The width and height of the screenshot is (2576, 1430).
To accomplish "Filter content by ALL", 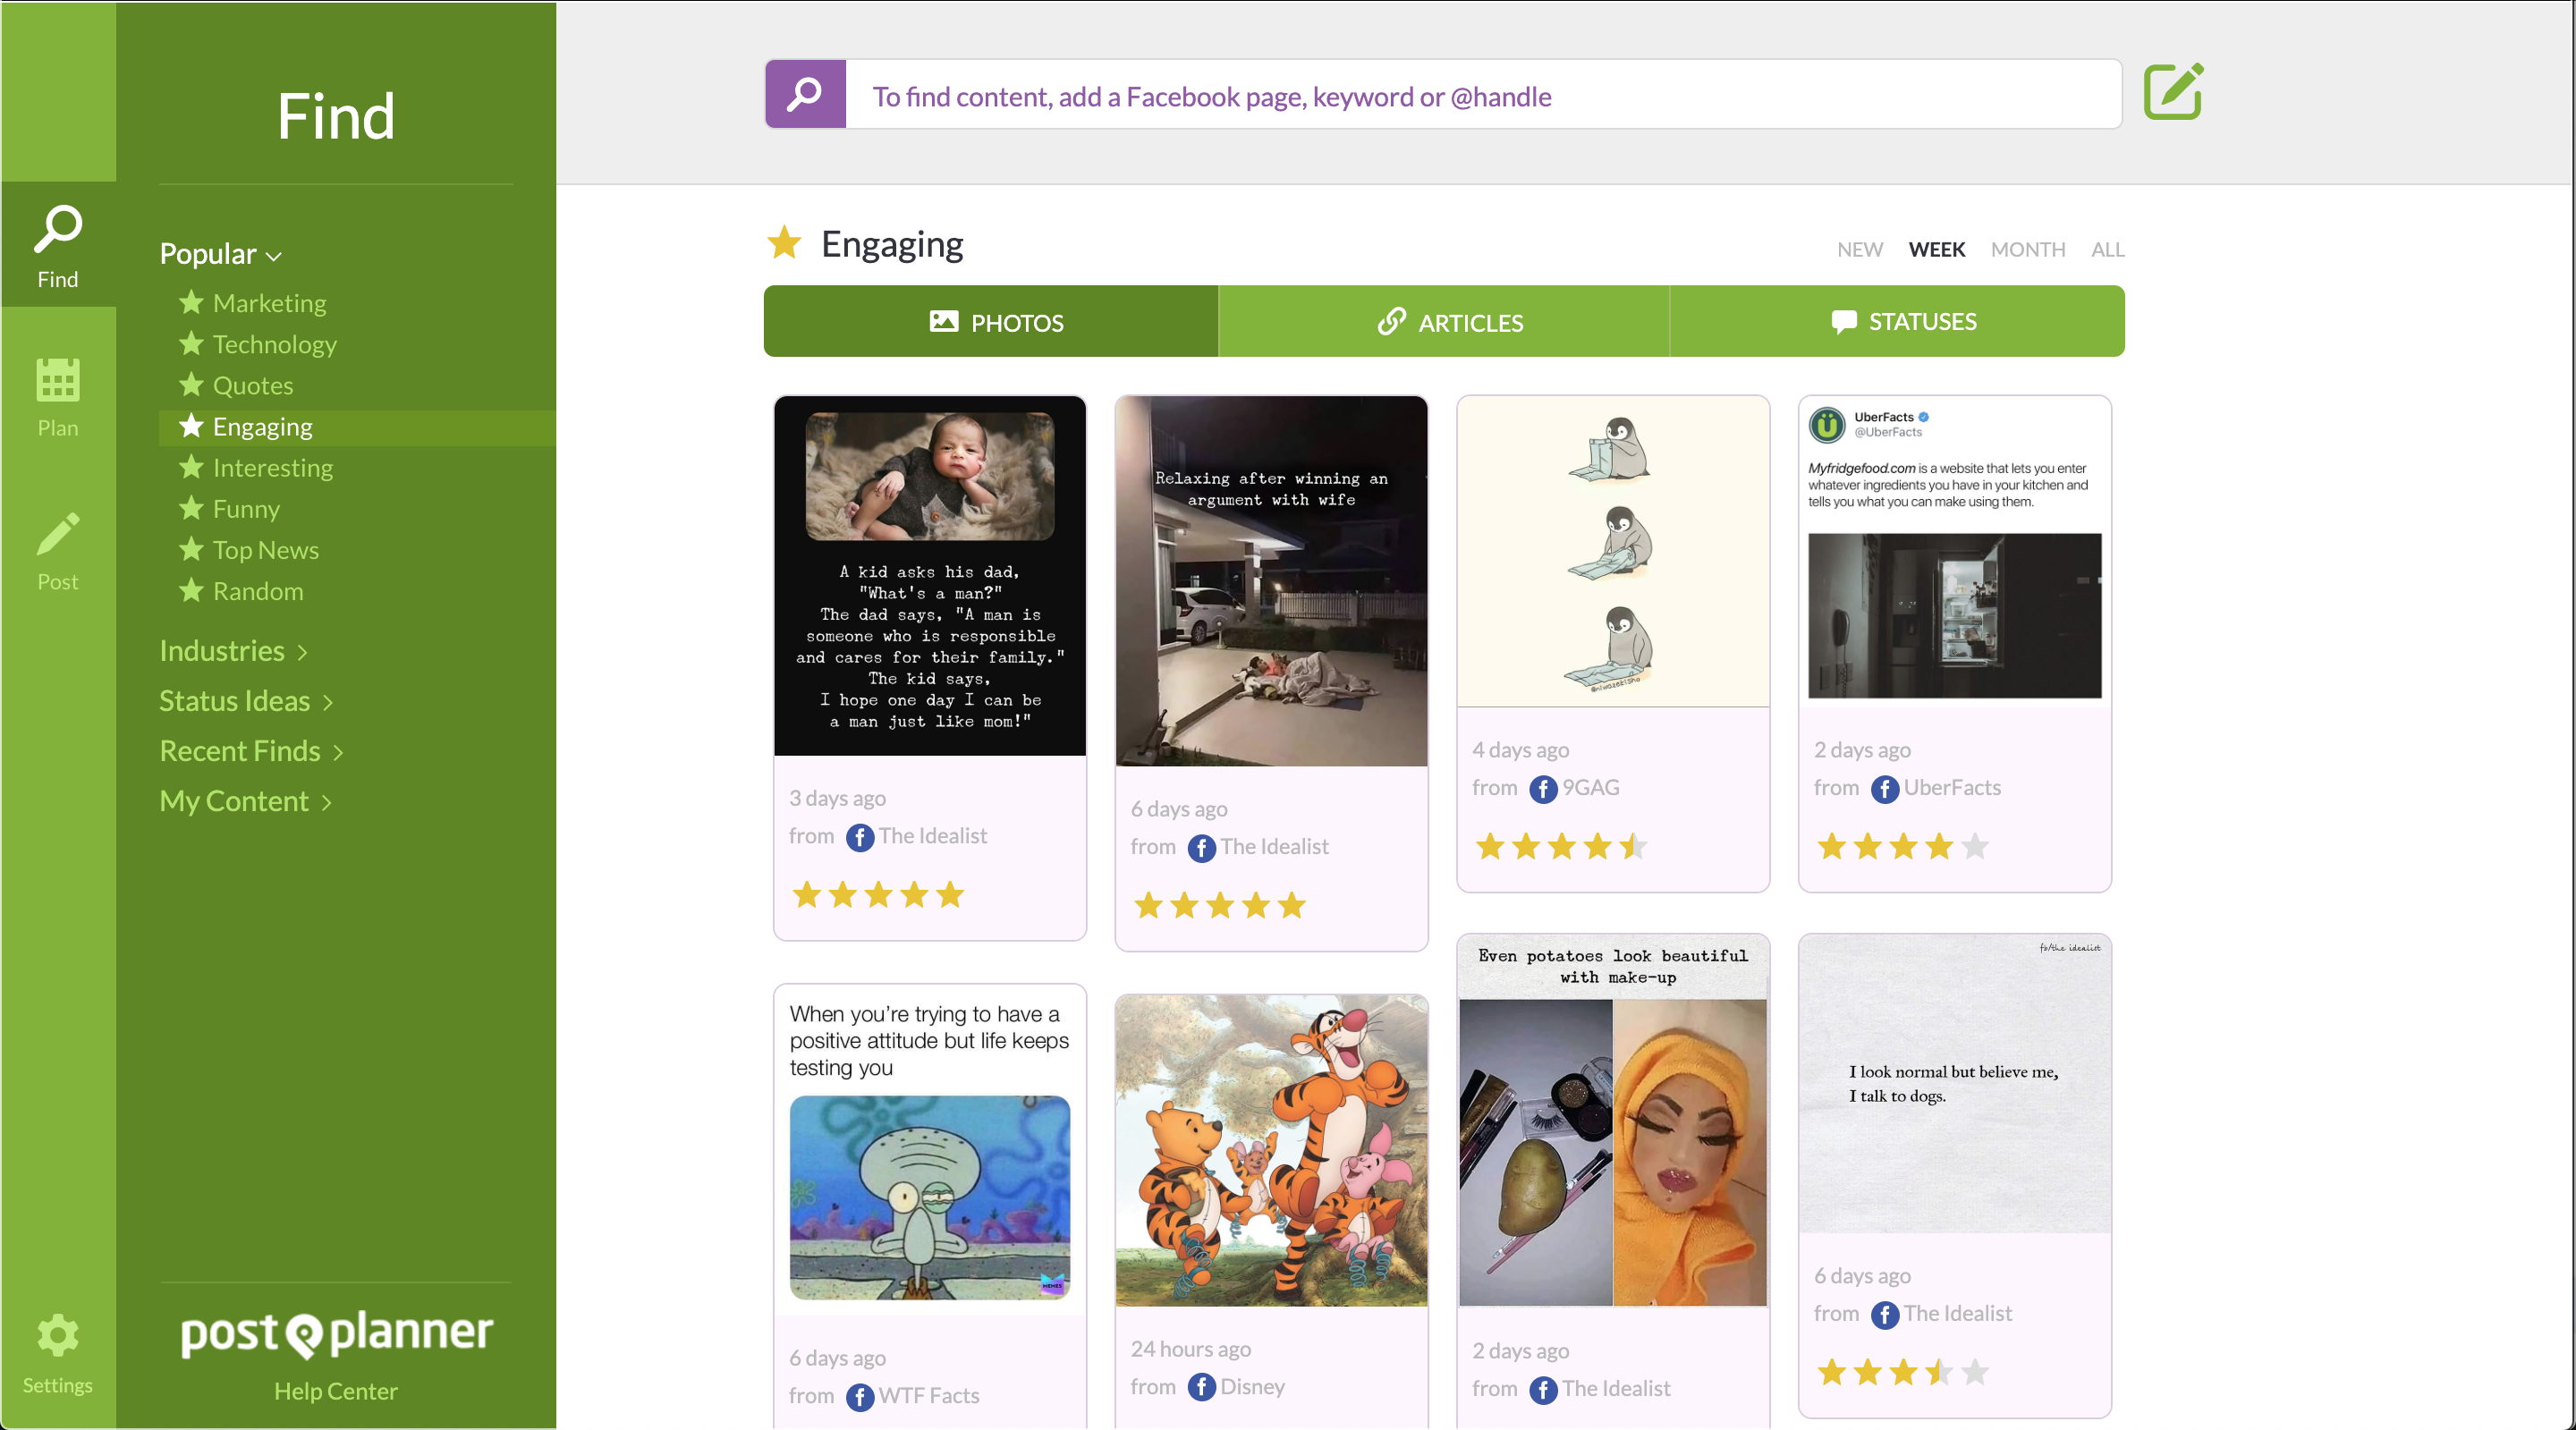I will pos(2108,250).
